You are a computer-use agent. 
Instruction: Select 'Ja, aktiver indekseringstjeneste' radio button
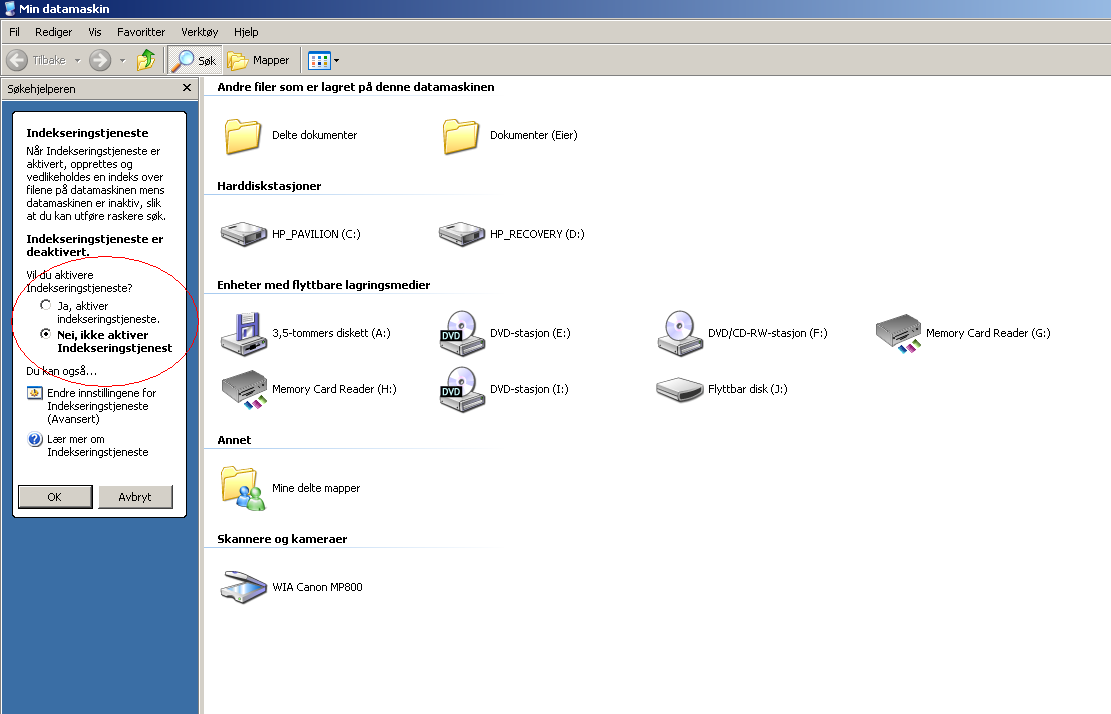click(46, 305)
